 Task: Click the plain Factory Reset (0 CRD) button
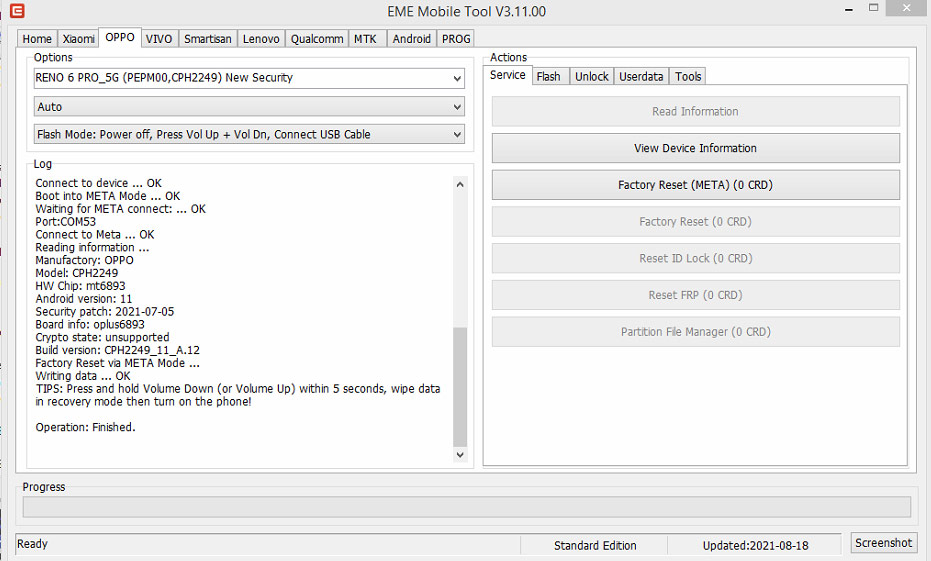coord(695,222)
